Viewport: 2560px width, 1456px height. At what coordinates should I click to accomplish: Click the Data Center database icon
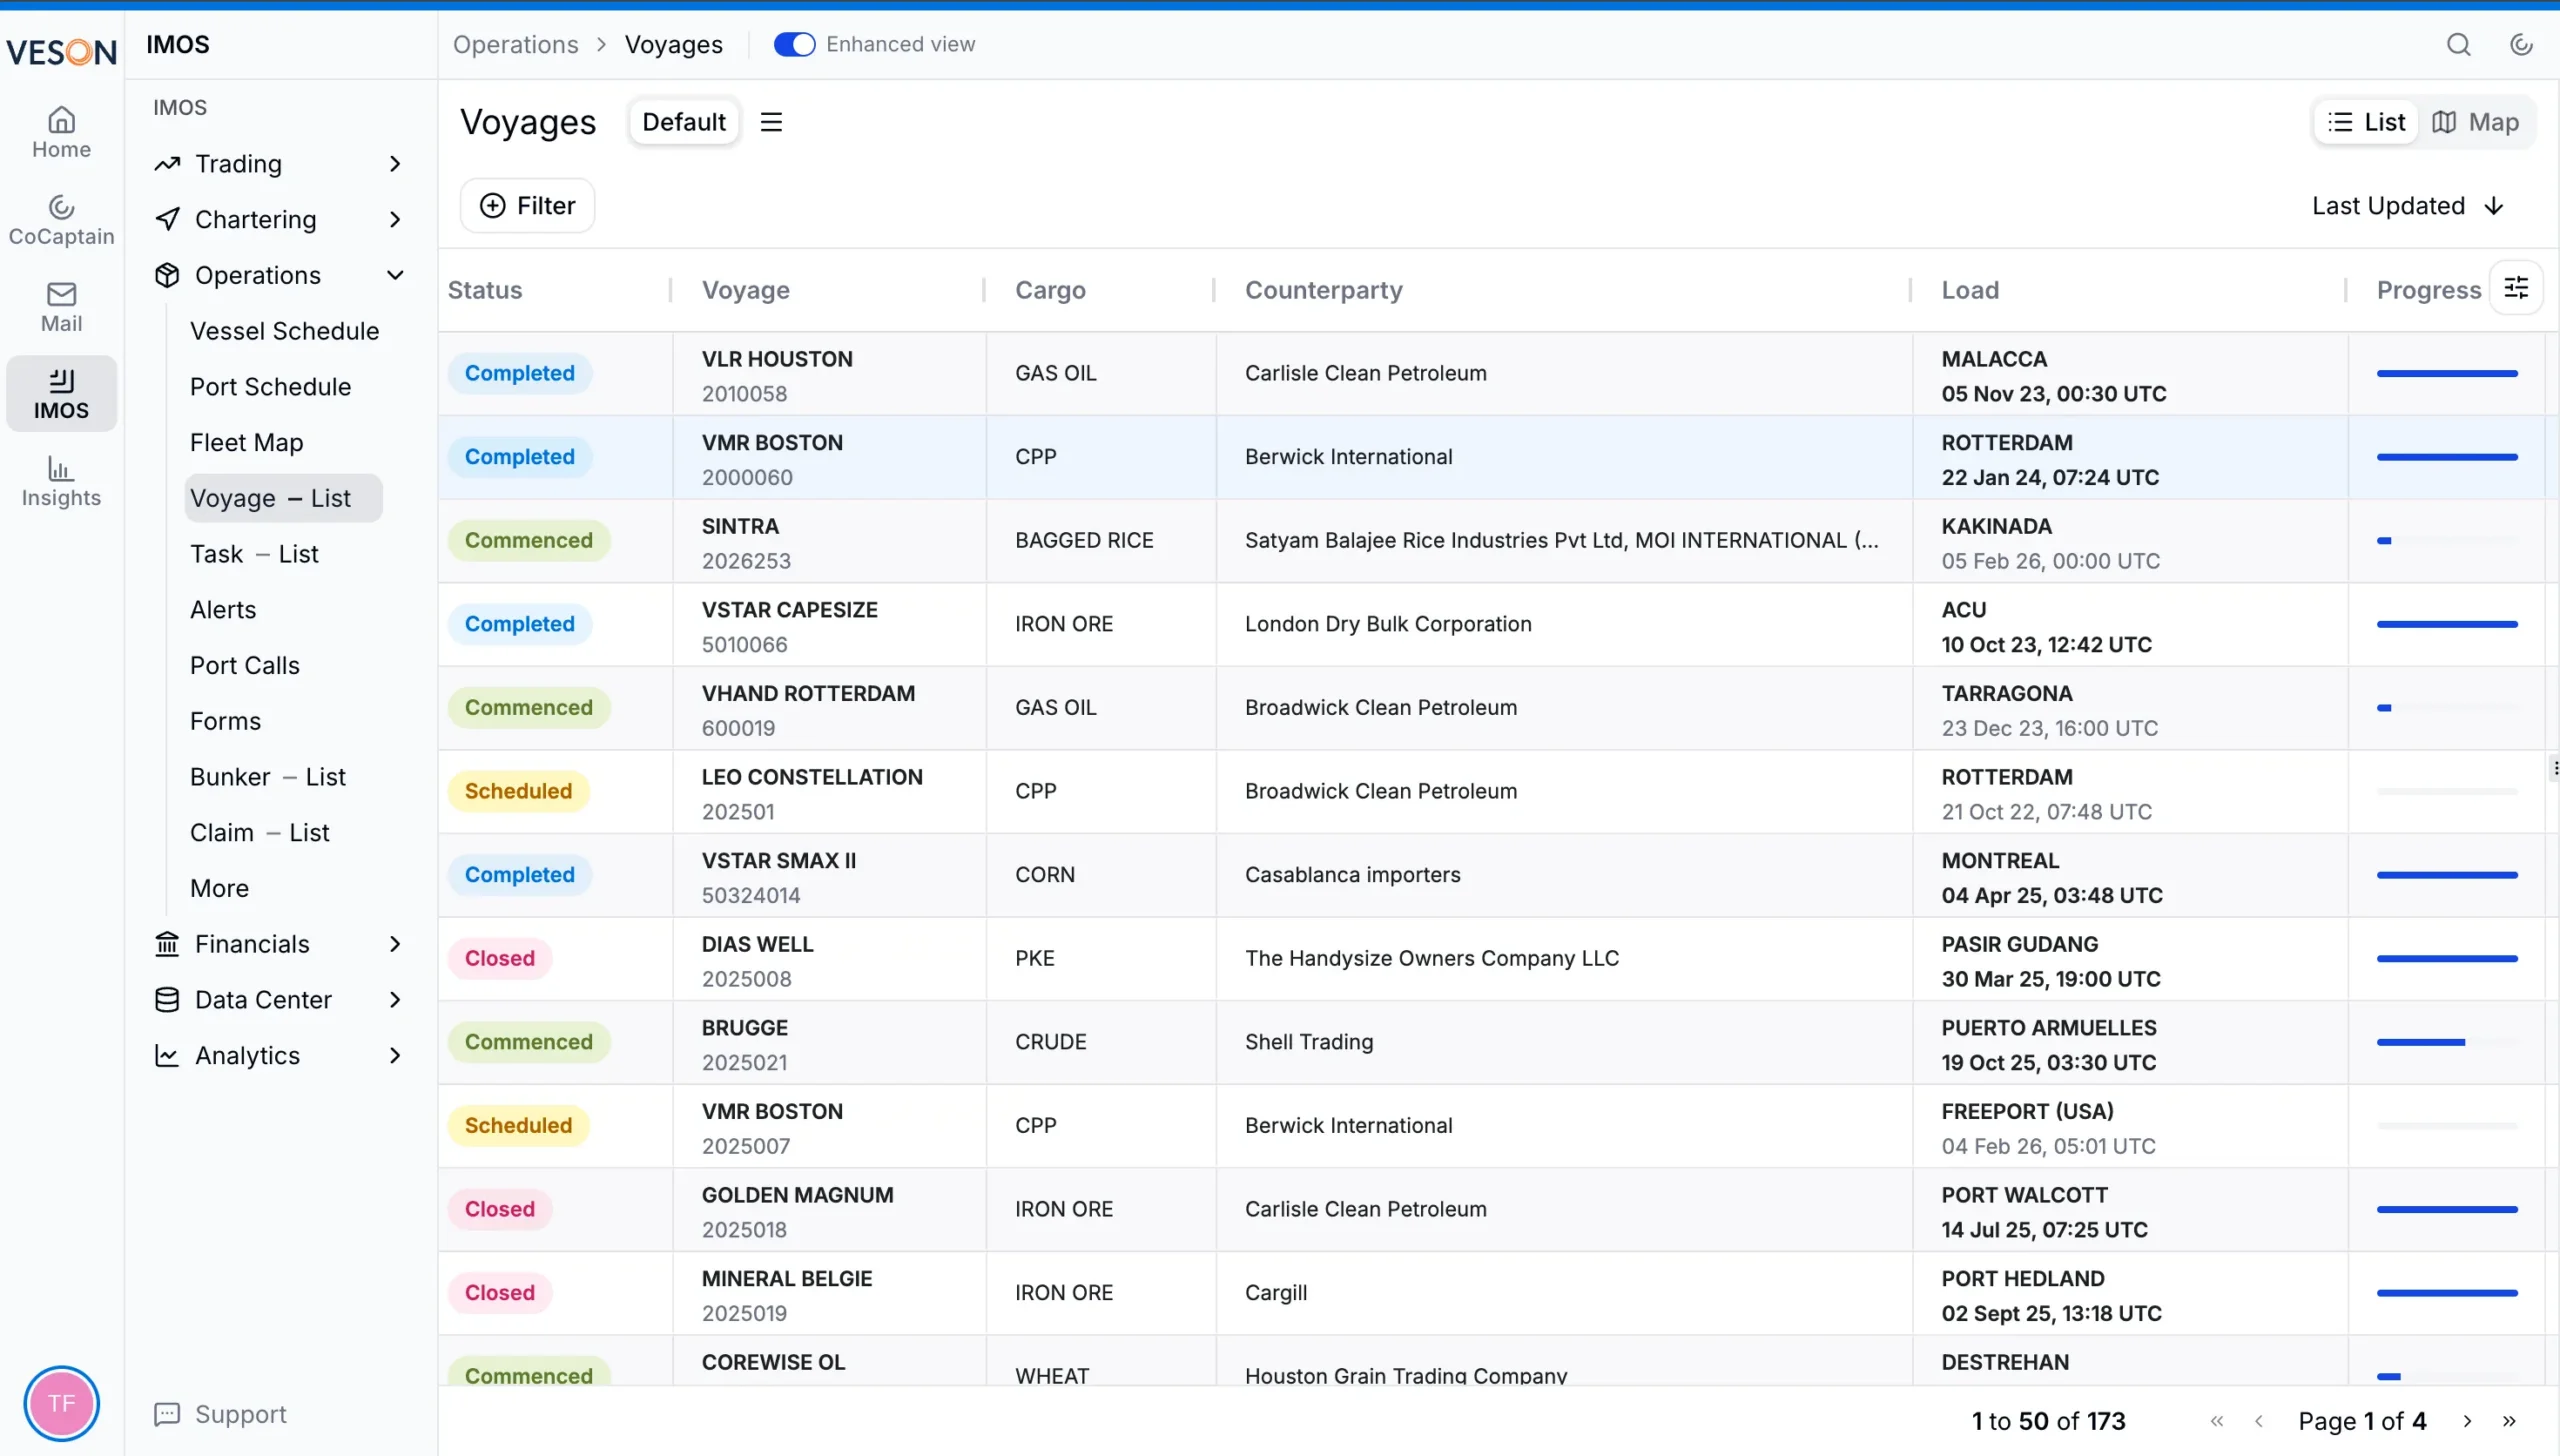(167, 1000)
